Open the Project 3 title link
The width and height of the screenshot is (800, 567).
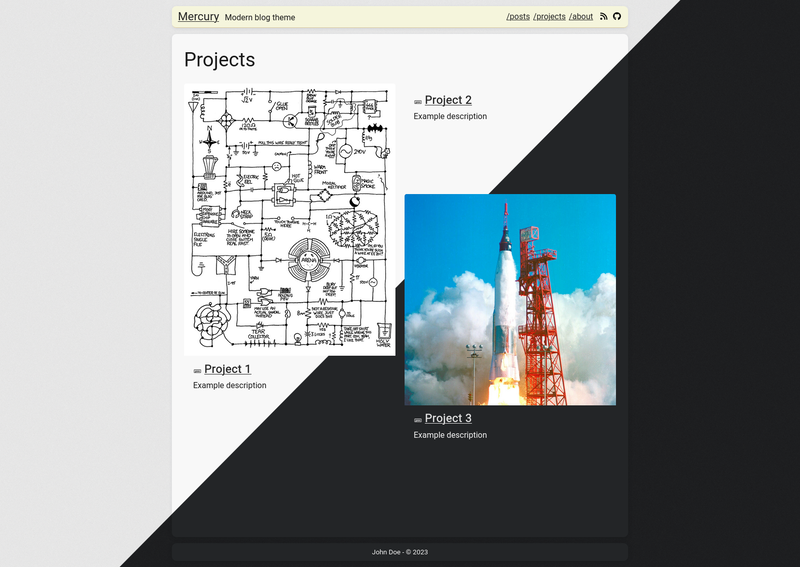448,418
